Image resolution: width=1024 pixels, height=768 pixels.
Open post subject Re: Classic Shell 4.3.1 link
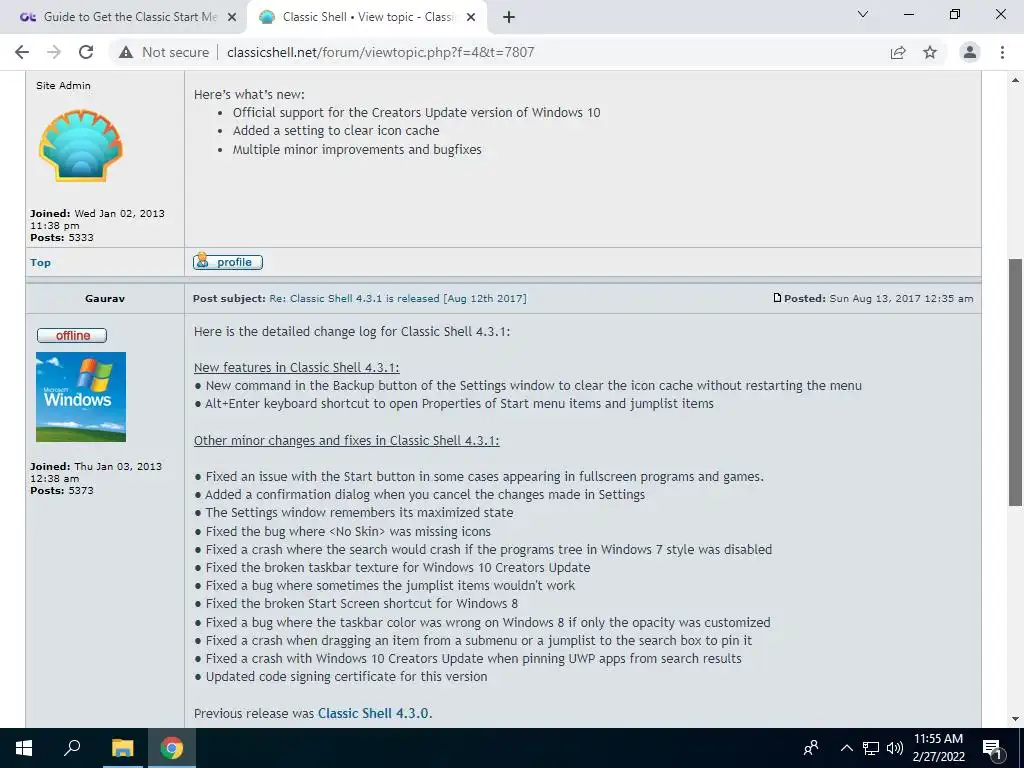pos(398,298)
